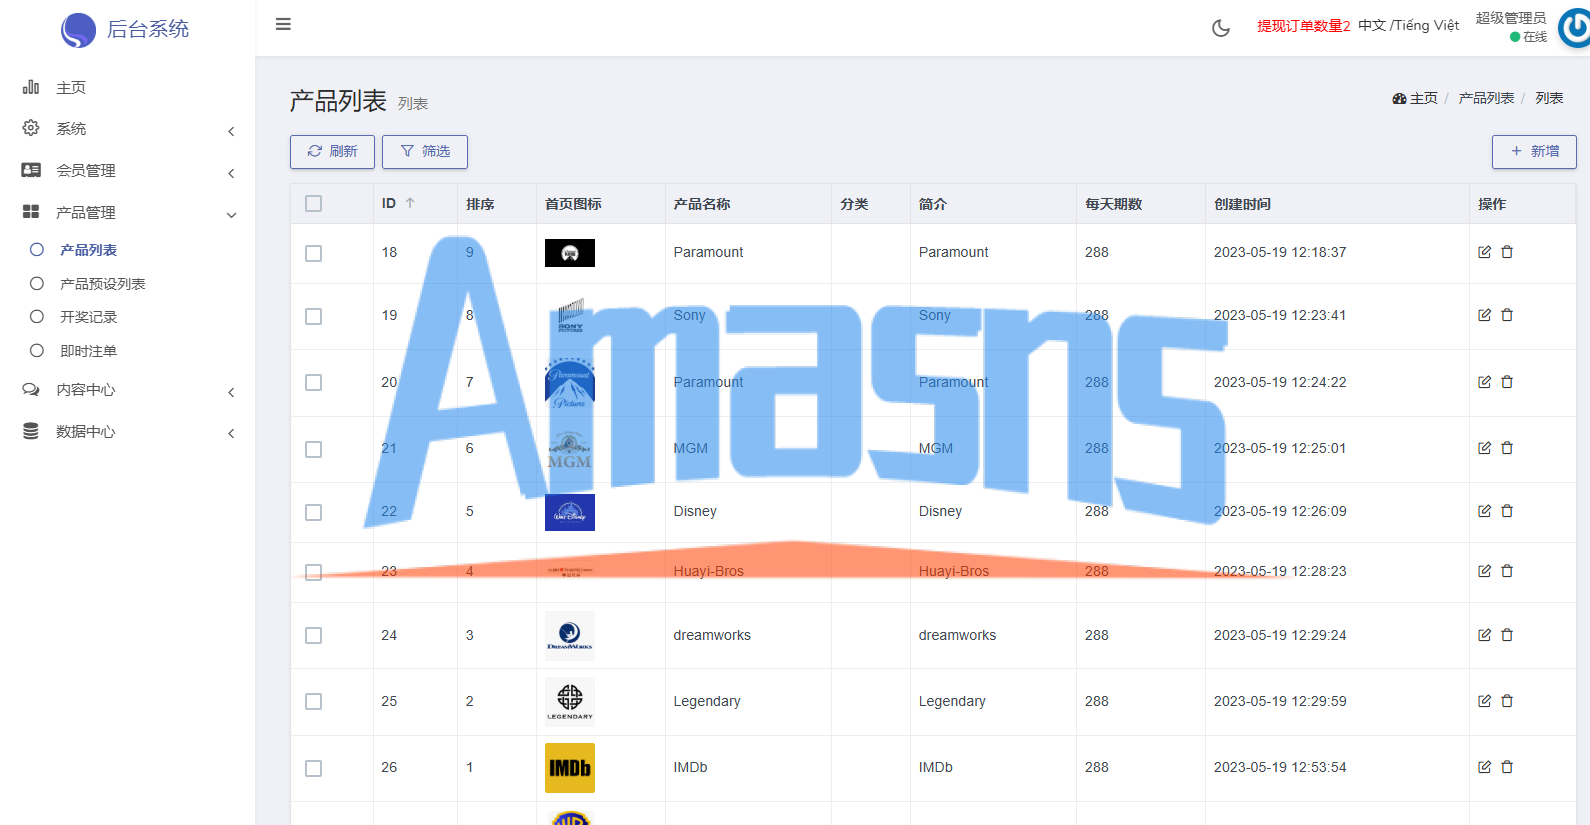The image size is (1590, 825).
Task: Delete the dreamworks product row
Action: tap(1507, 635)
